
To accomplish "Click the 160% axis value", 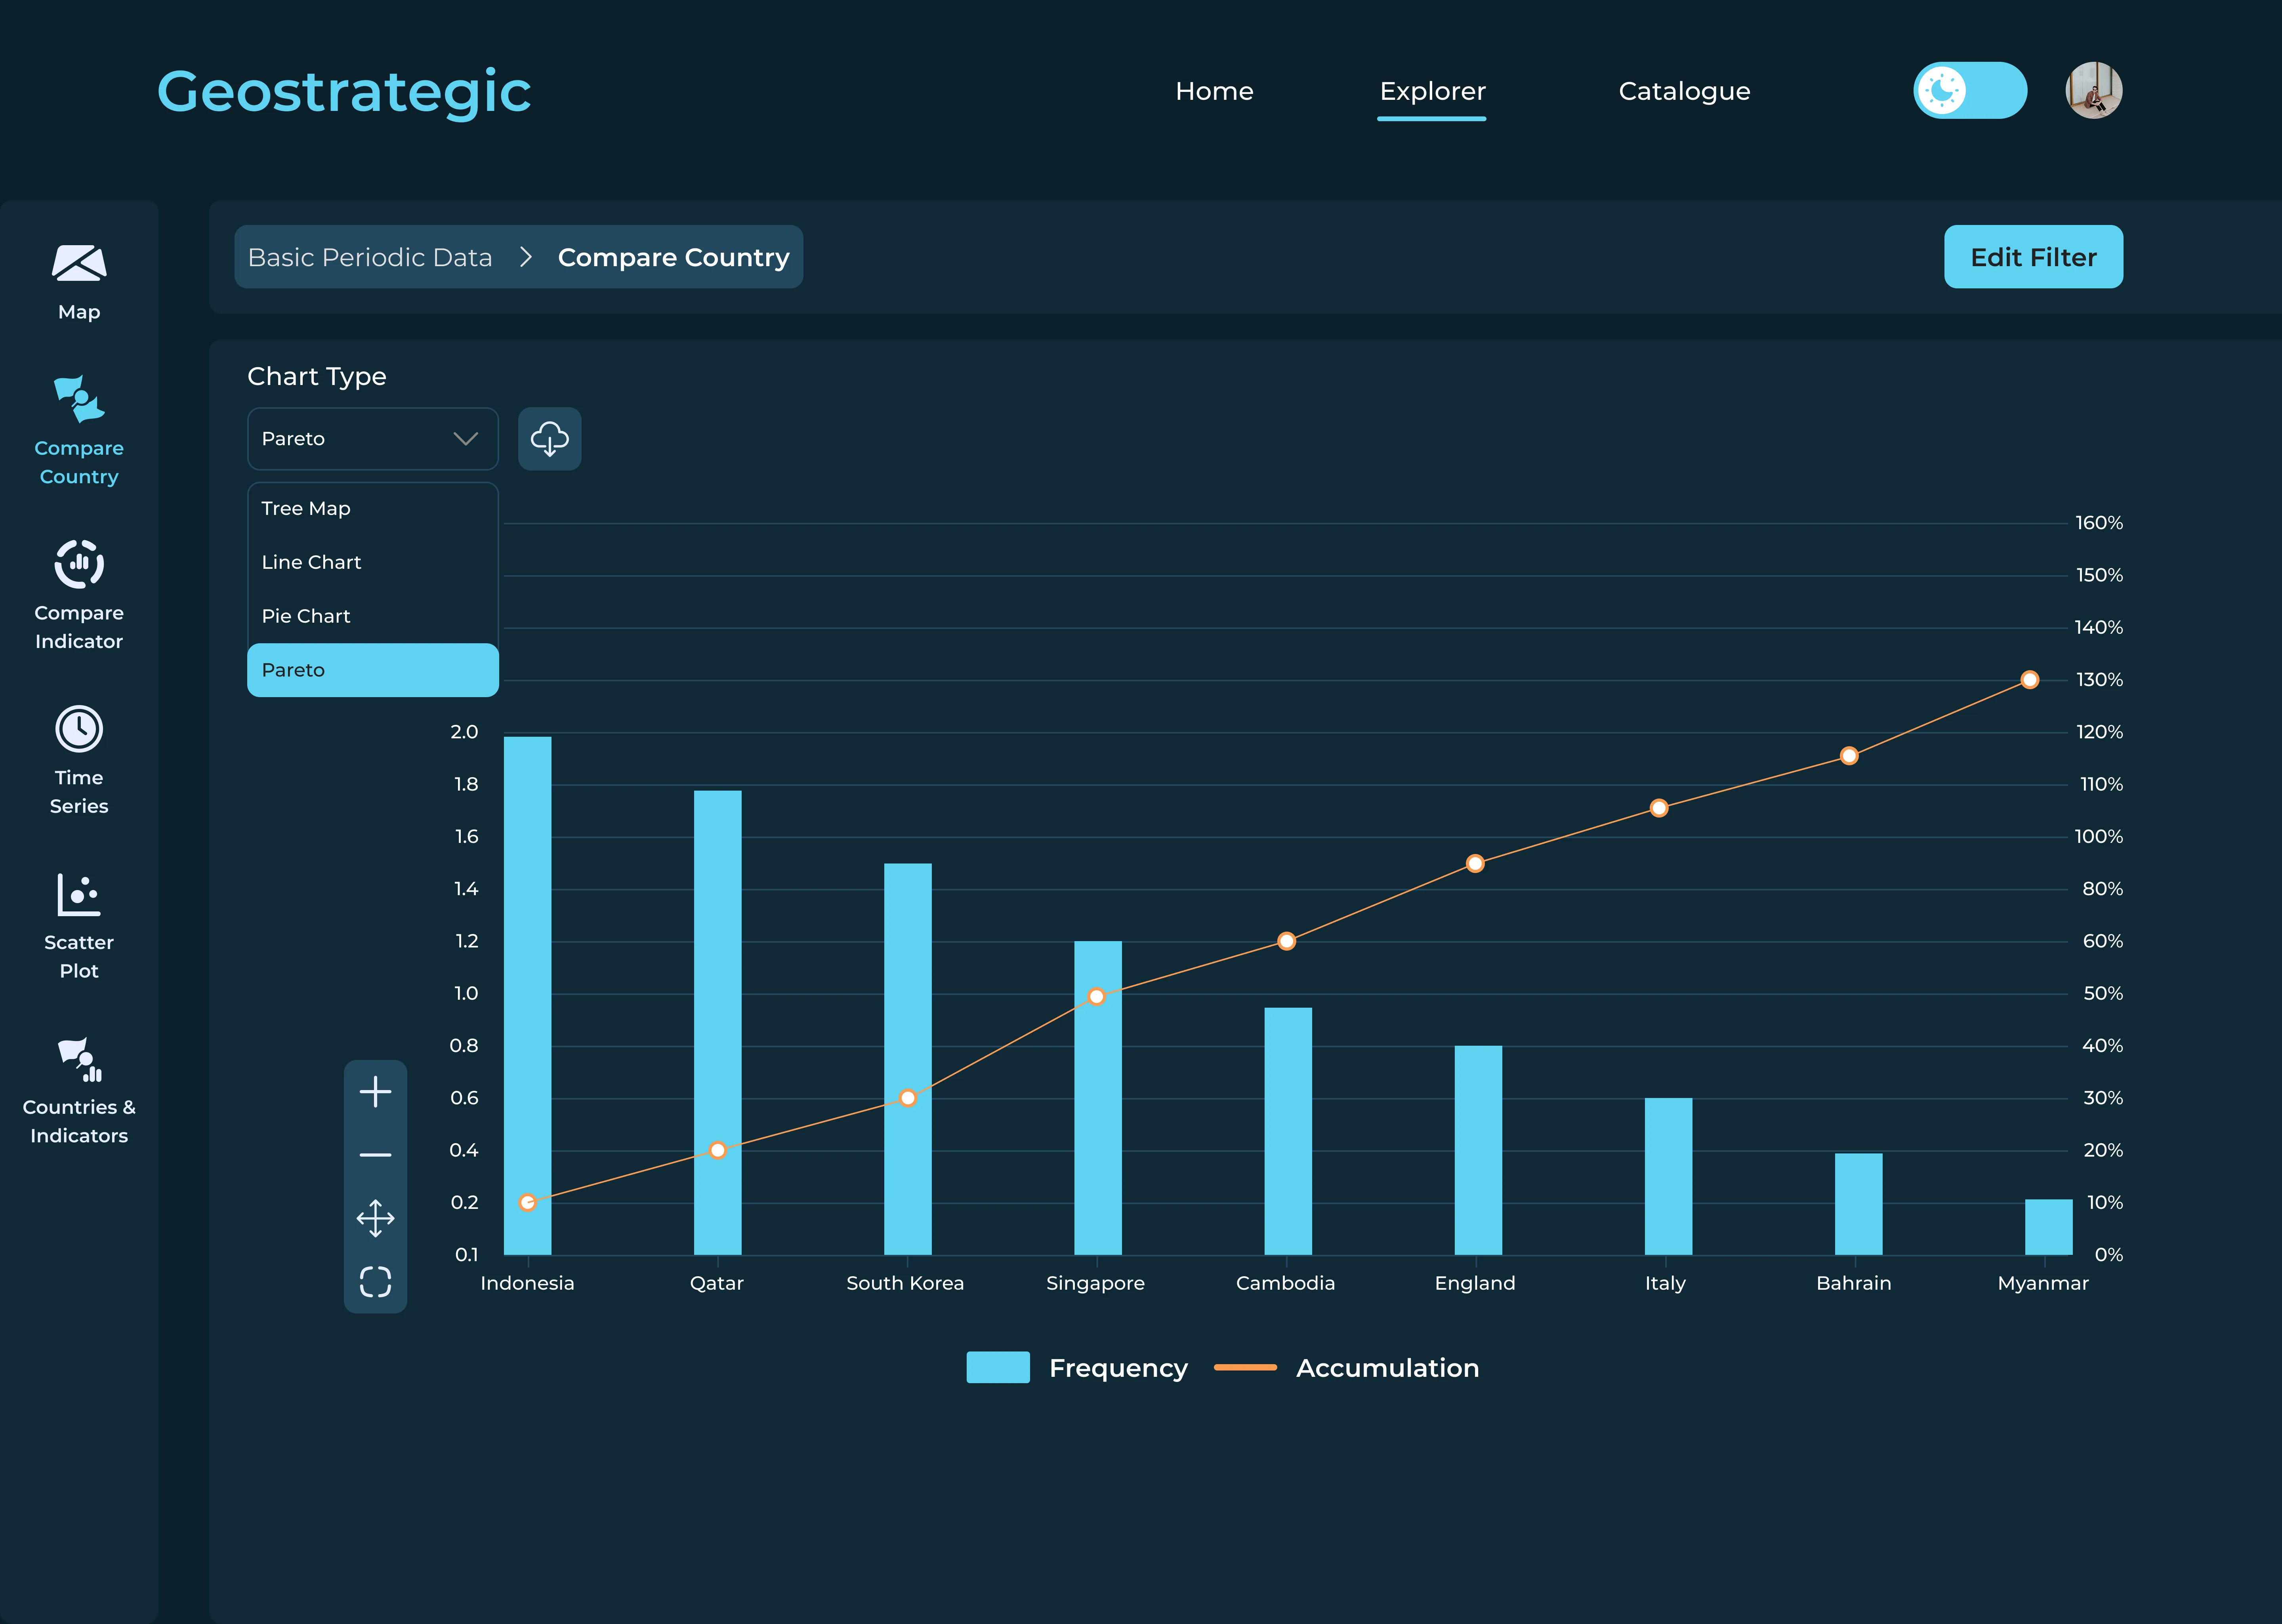I will point(2098,523).
